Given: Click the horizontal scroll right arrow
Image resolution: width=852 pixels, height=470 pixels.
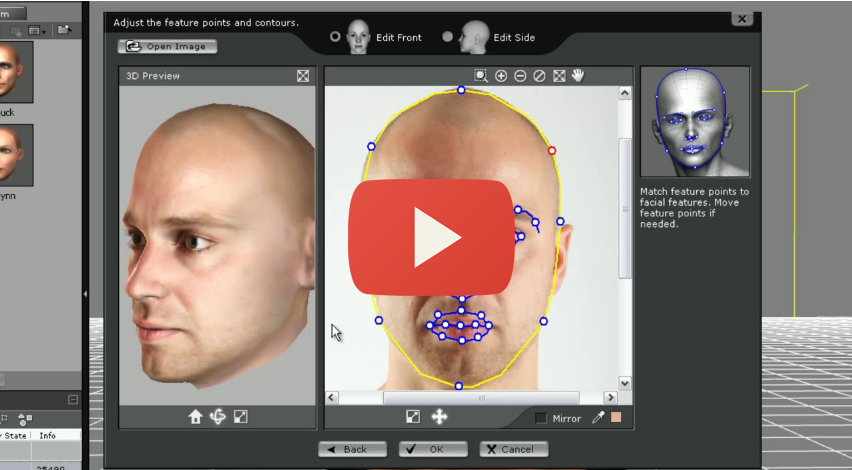Looking at the screenshot, I should 611,398.
